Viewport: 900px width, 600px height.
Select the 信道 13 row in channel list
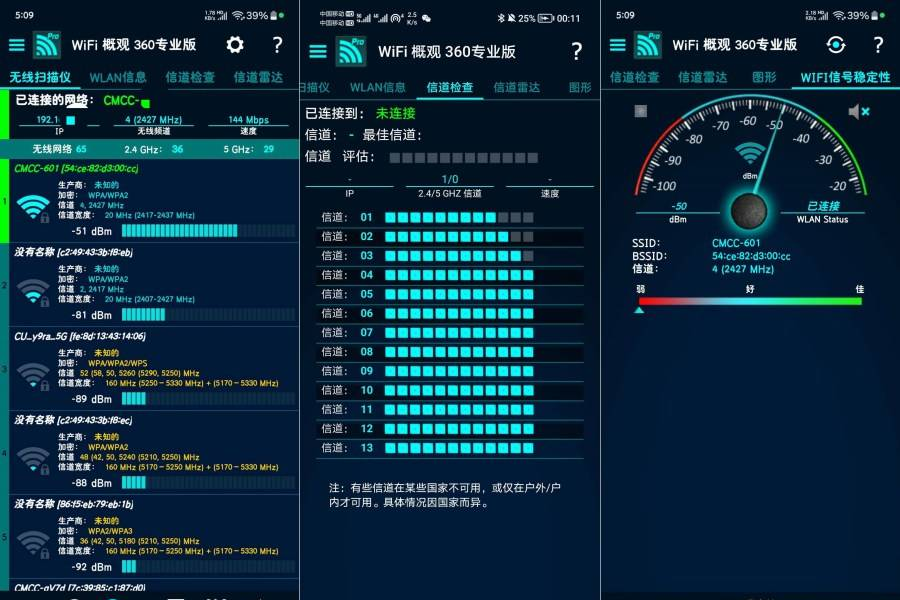[450, 447]
